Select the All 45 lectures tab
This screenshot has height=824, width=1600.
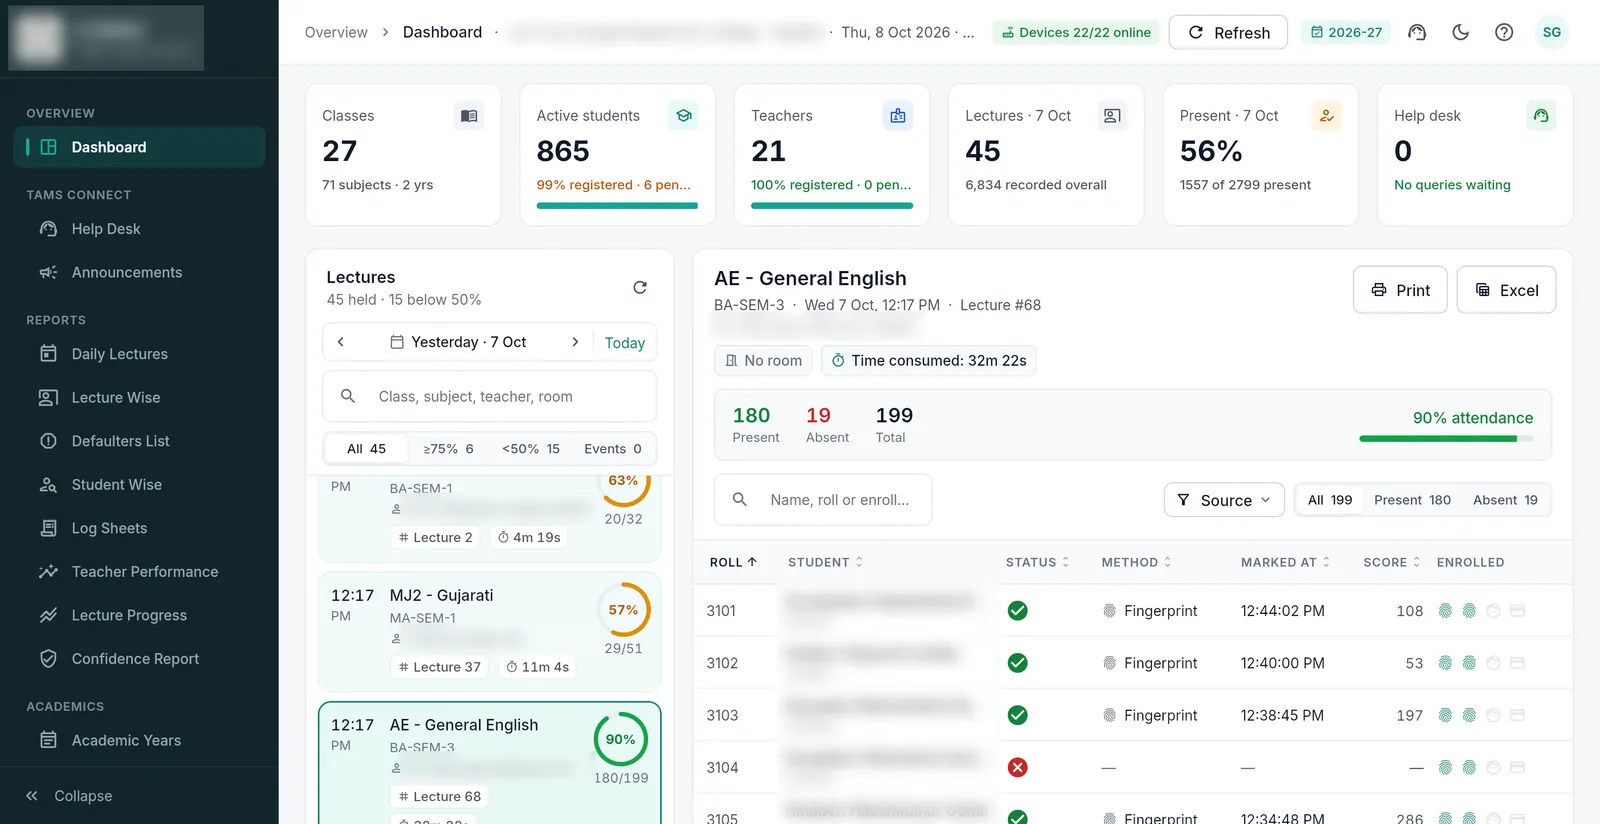(366, 449)
